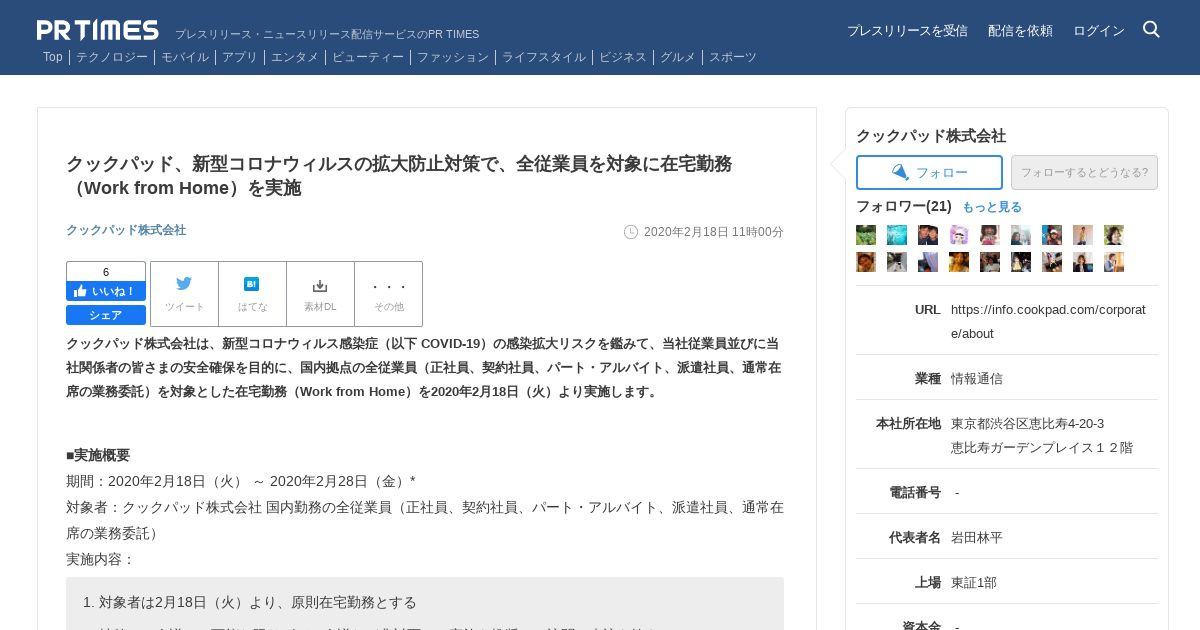Open グルメ category
Image resolution: width=1200 pixels, height=630 pixels.
pos(678,57)
